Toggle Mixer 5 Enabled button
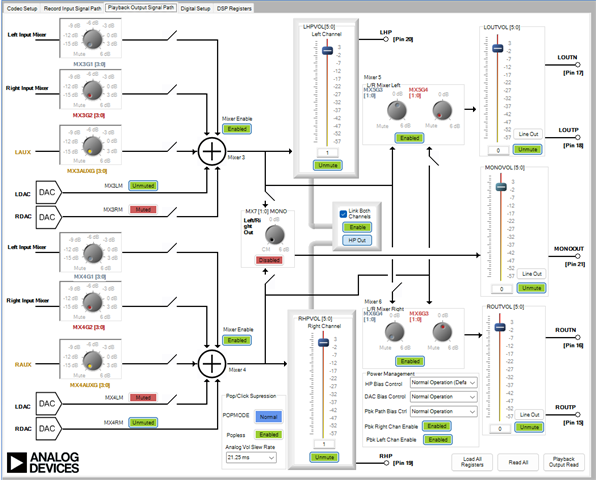This screenshot has width=596, height=480. pos(409,138)
